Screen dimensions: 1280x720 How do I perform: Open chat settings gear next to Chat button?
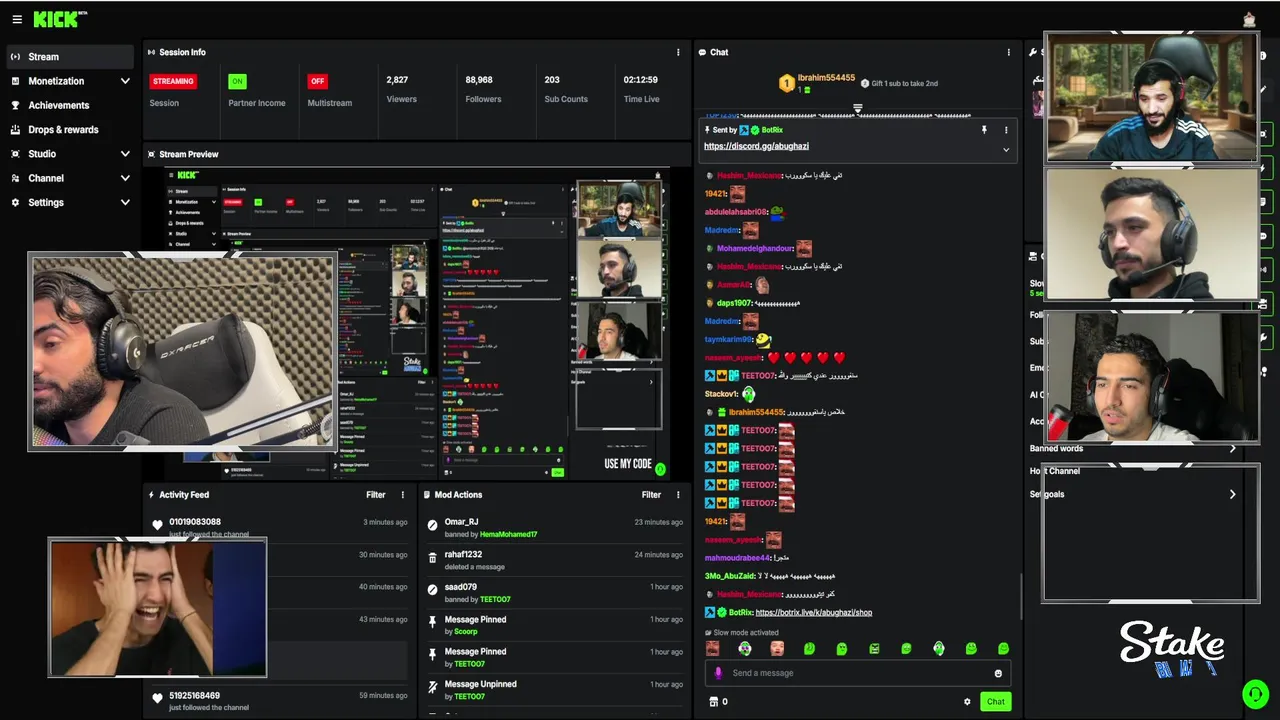tap(967, 701)
